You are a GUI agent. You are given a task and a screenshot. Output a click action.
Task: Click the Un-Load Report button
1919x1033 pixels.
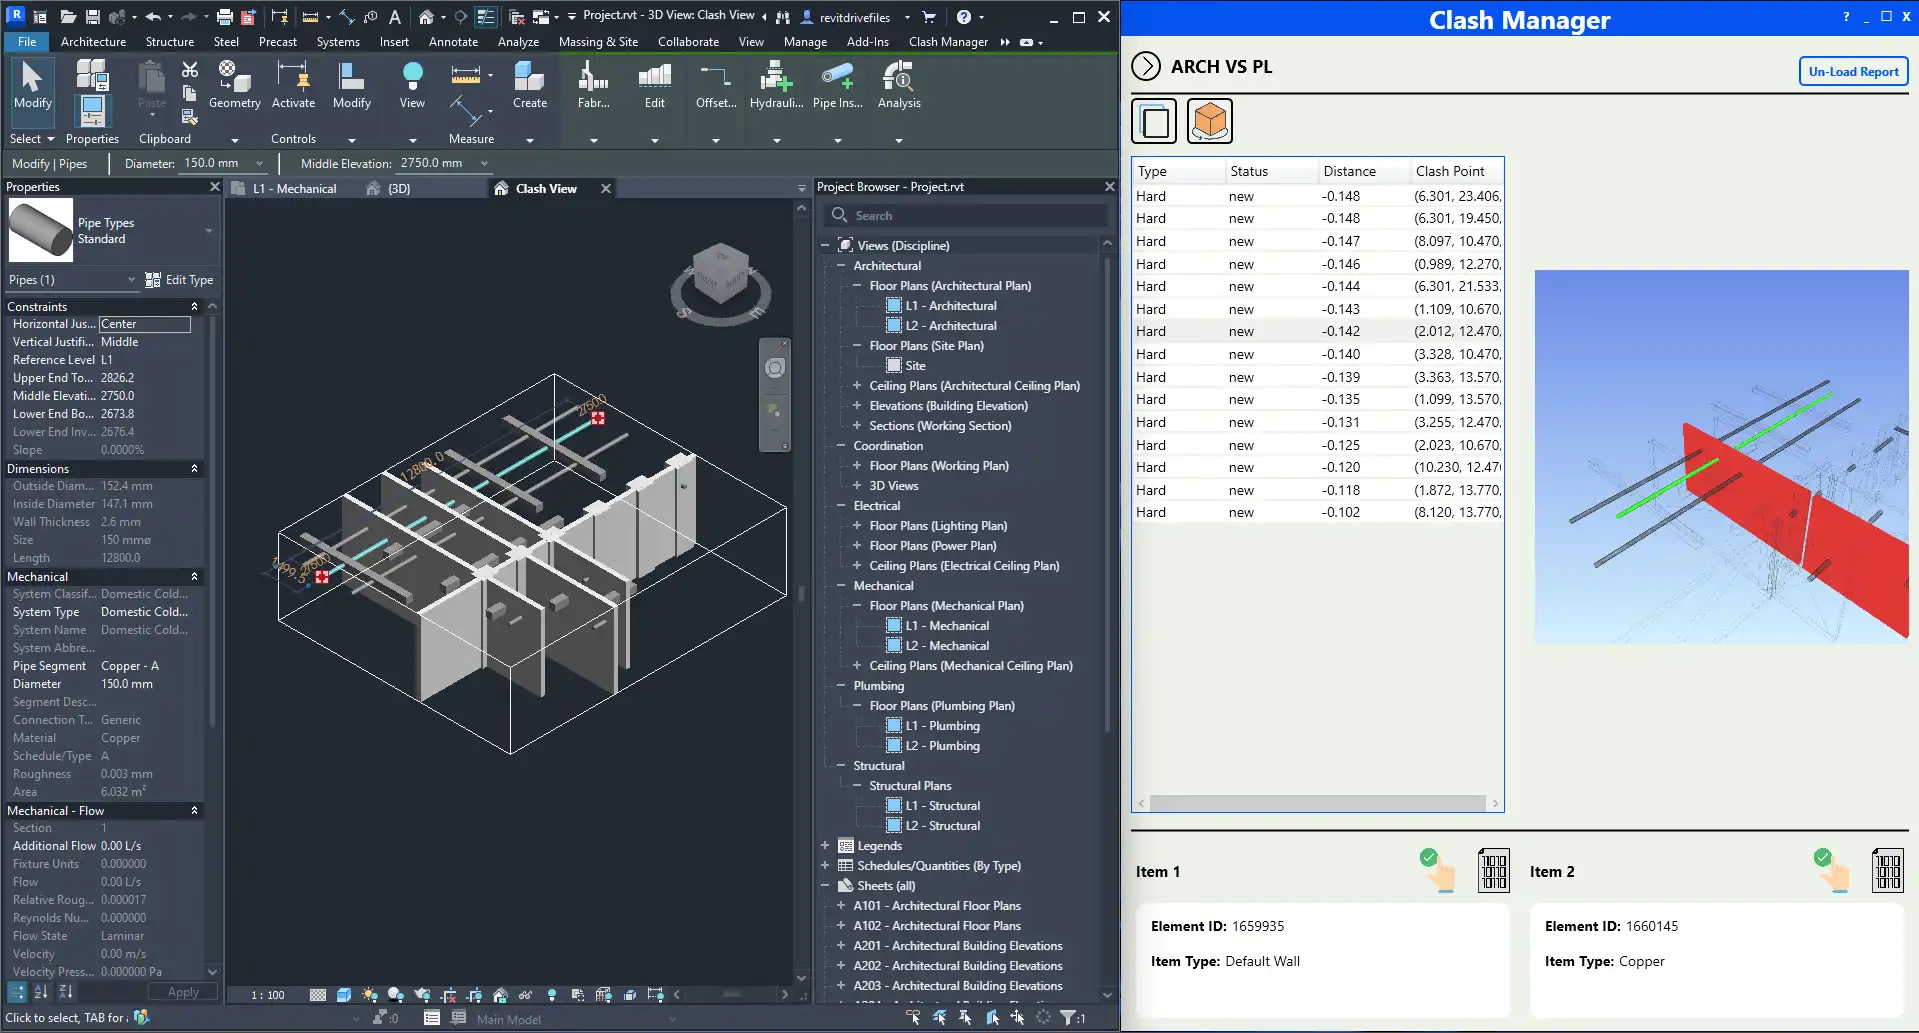1853,72
